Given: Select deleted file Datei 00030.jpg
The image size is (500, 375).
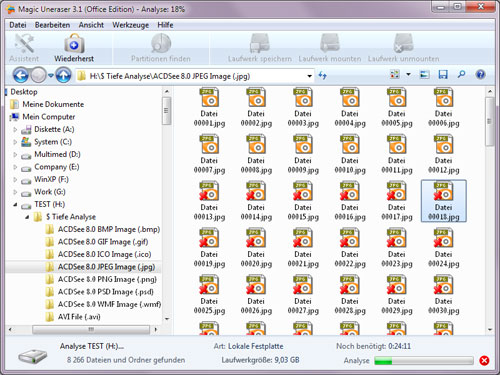Looking at the screenshot, I should tap(444, 295).
